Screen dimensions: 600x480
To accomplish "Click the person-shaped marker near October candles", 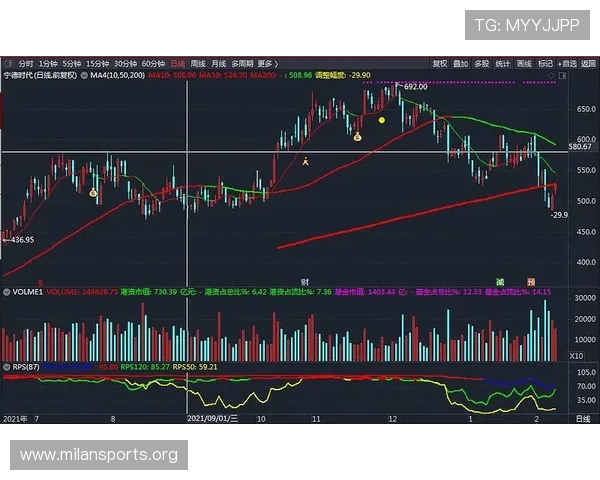I will click(307, 160).
